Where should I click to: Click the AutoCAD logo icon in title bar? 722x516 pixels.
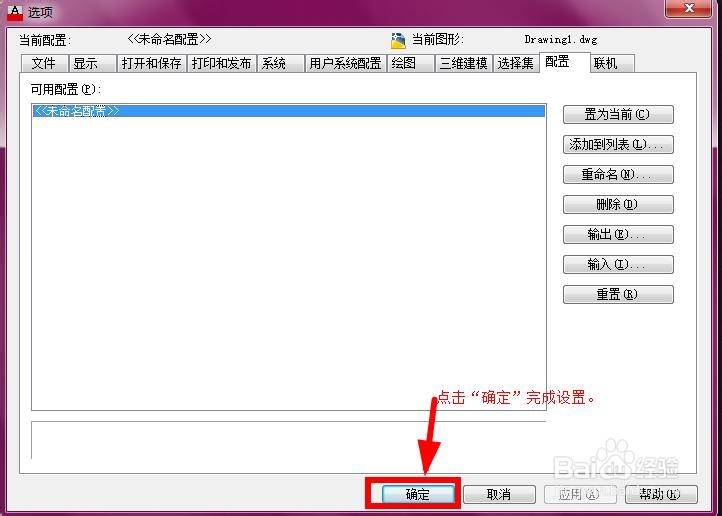click(x=15, y=12)
